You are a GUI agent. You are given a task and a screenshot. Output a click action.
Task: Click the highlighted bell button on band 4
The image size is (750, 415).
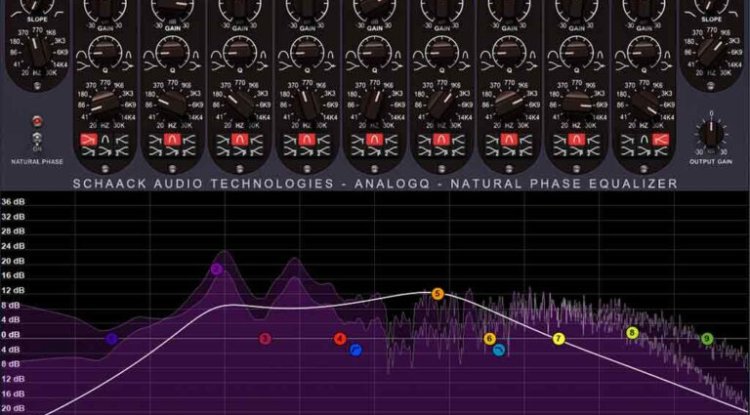(x=307, y=140)
